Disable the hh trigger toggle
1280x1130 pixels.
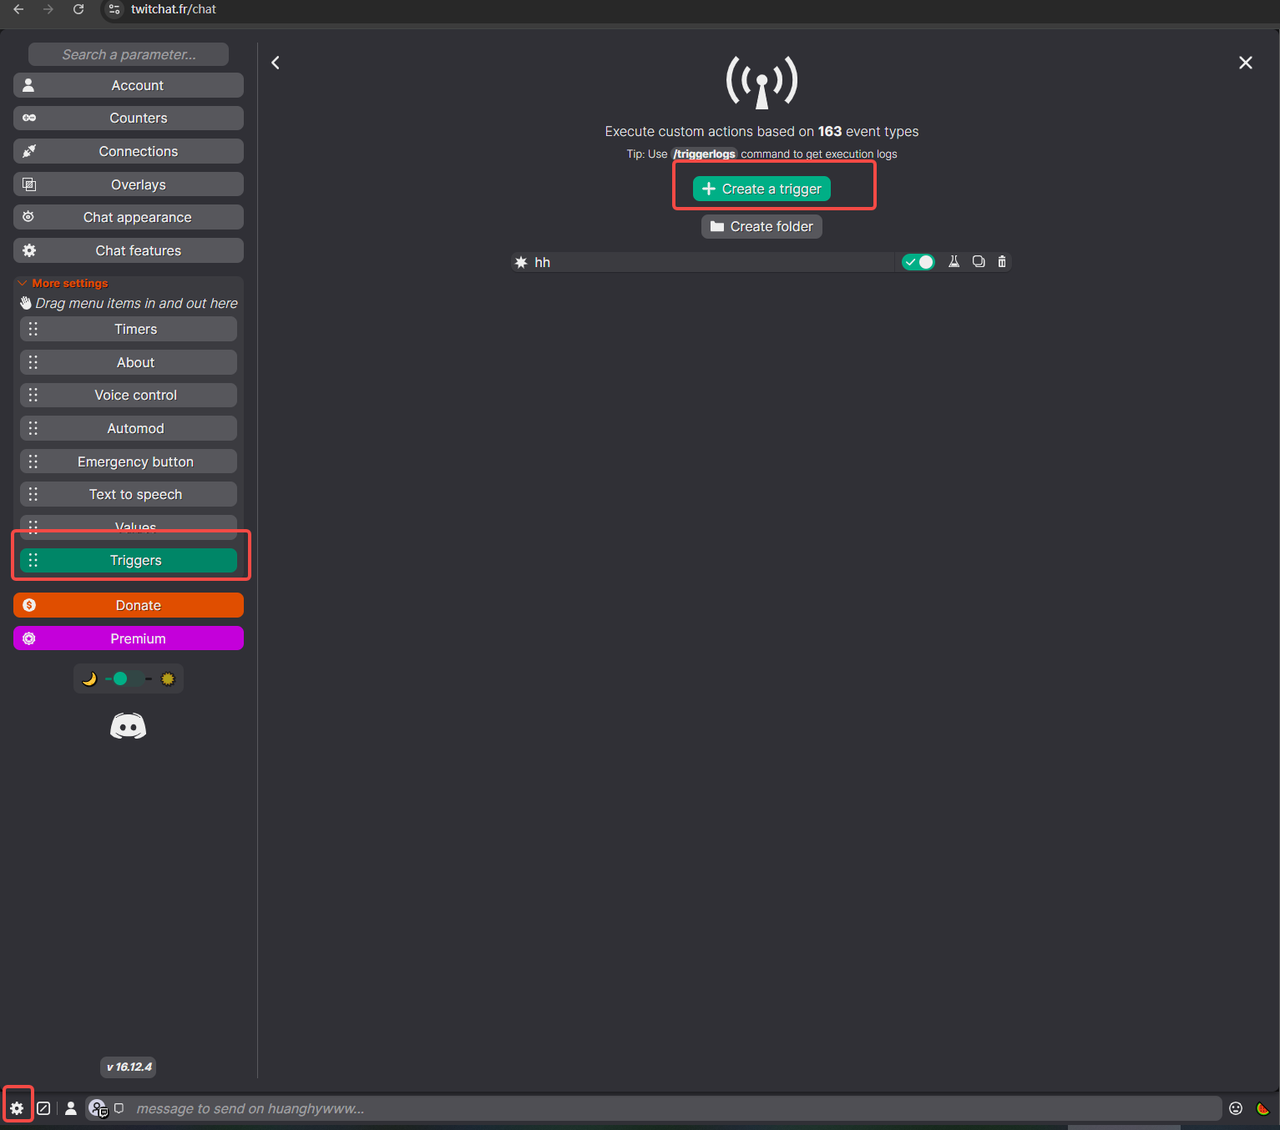pyautogui.click(x=918, y=262)
